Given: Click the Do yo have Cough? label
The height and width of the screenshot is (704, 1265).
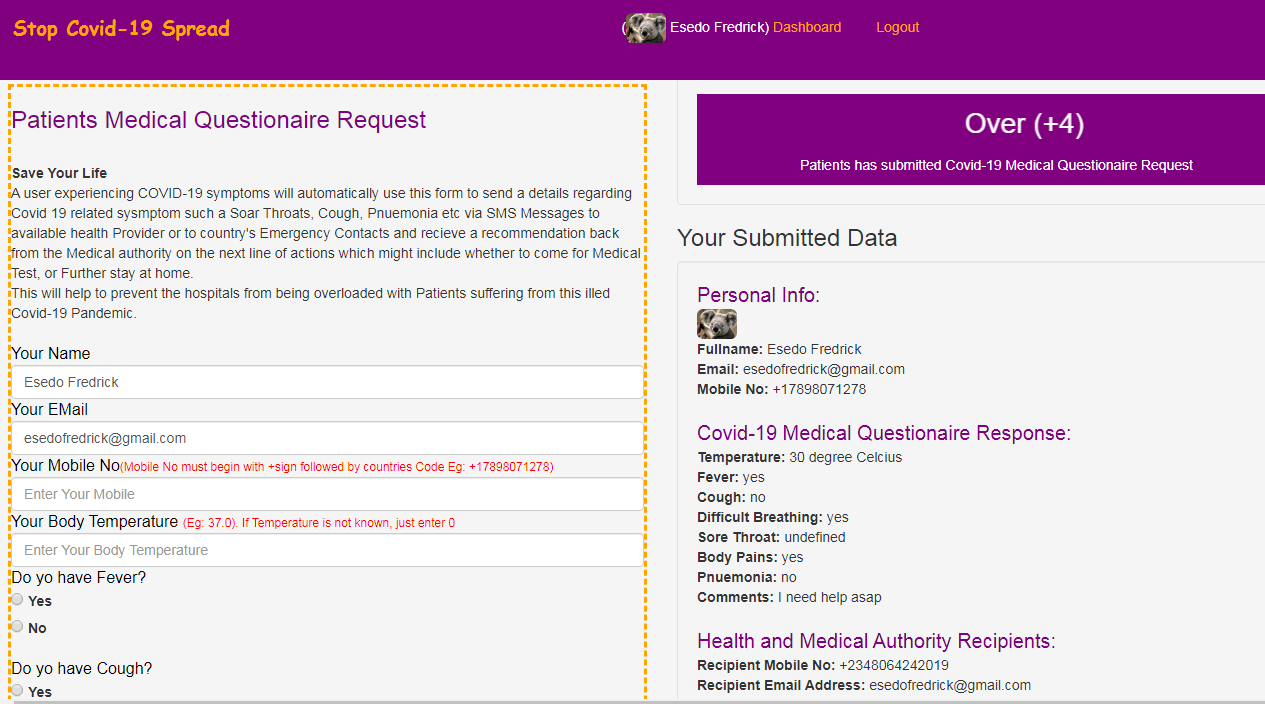Looking at the screenshot, I should (x=82, y=668).
